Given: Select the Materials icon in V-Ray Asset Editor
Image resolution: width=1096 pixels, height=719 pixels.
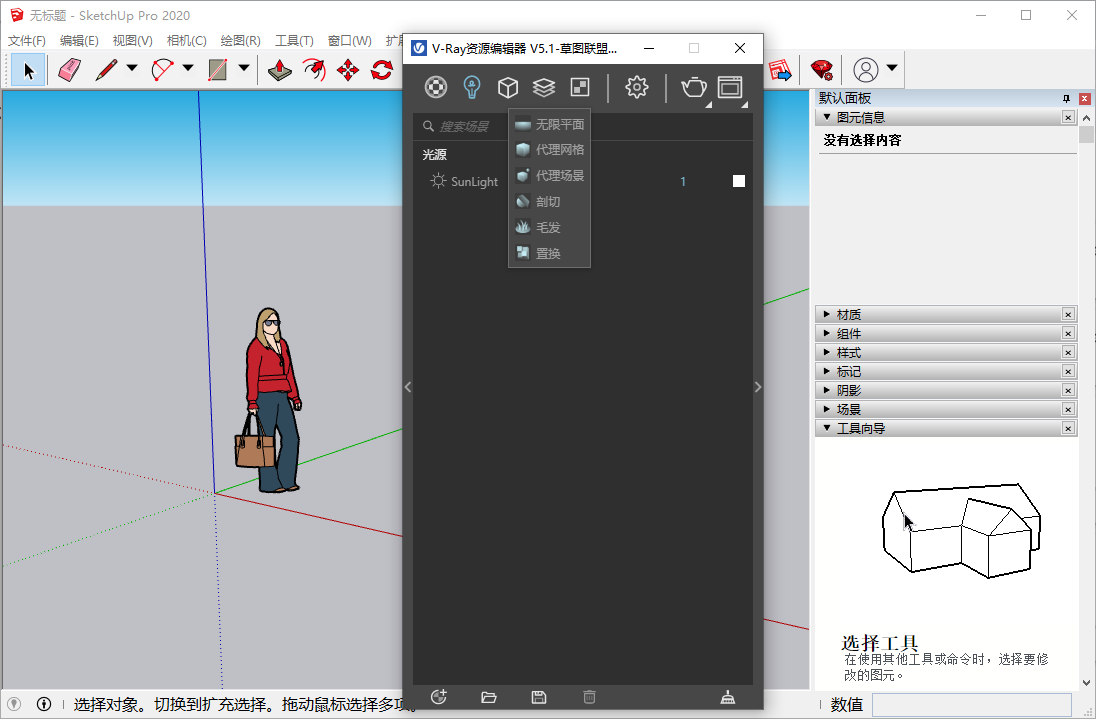Looking at the screenshot, I should coord(435,87).
